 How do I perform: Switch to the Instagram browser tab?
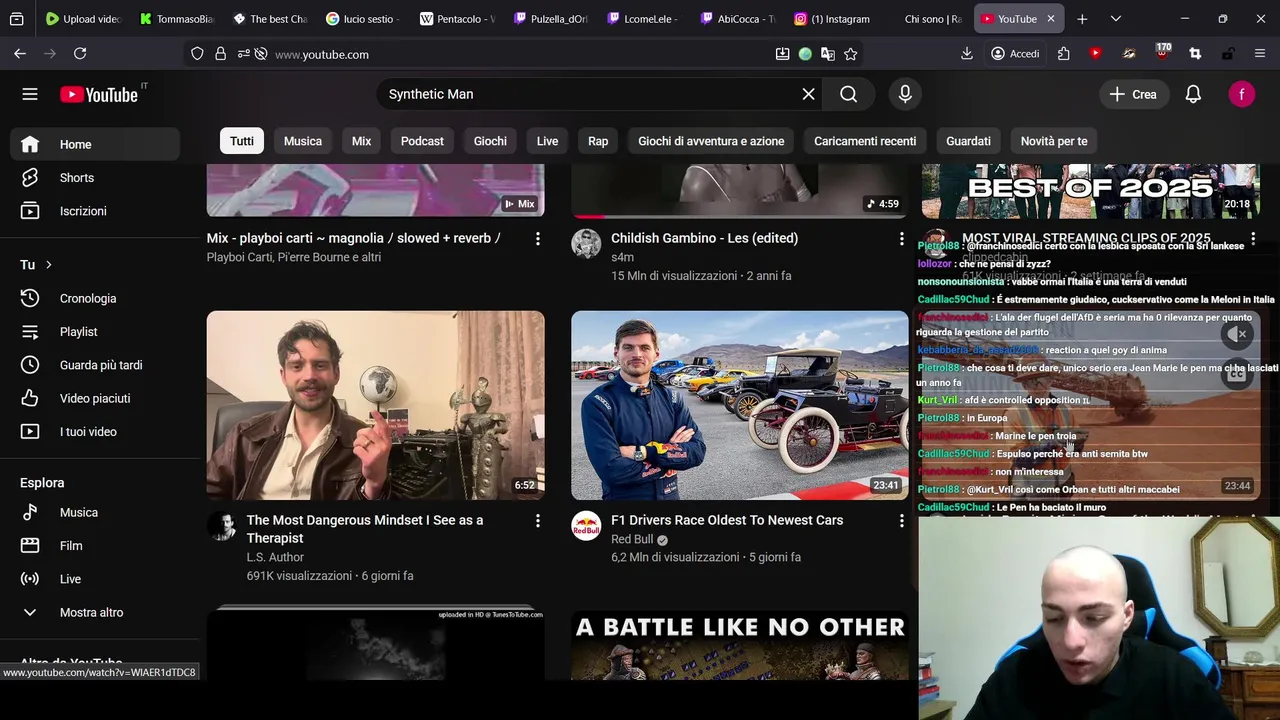pos(833,19)
